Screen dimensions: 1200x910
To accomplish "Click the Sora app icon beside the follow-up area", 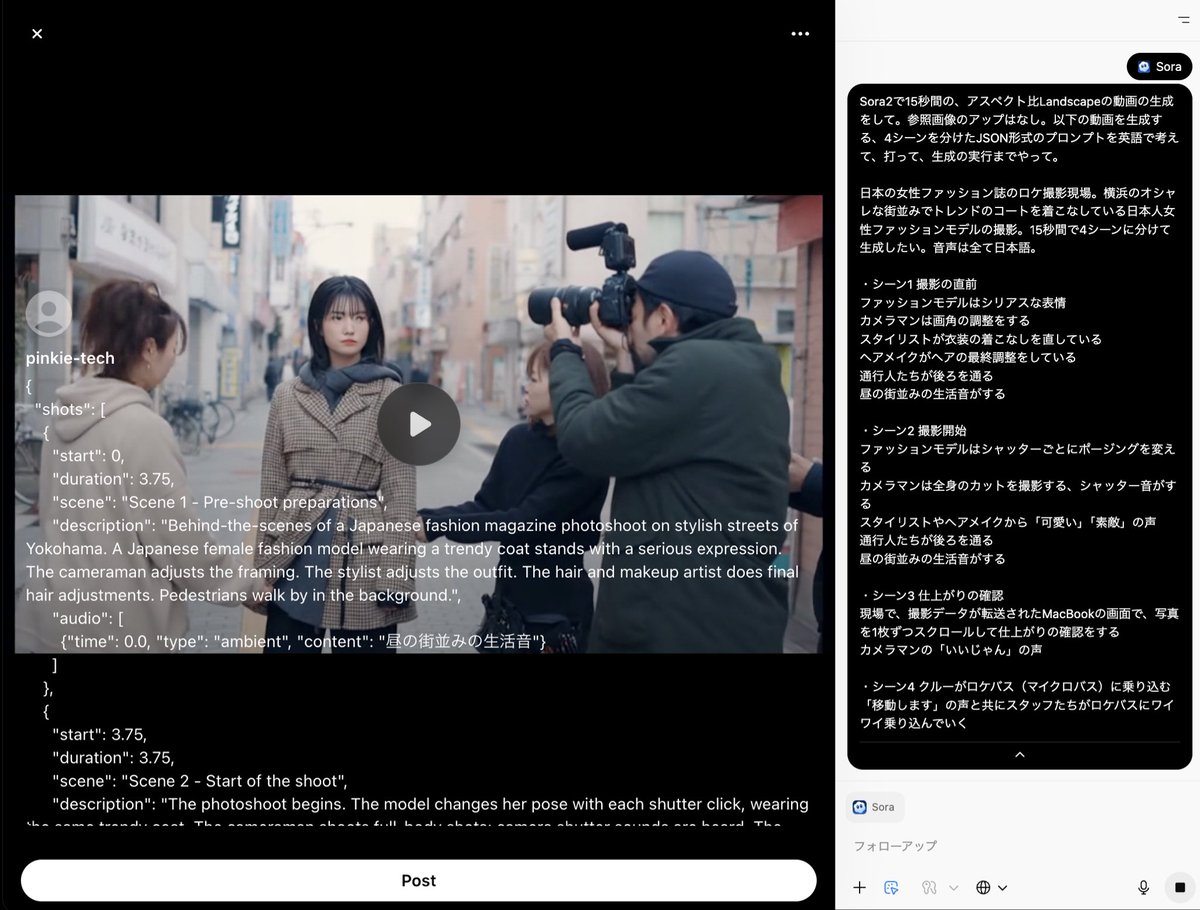I will (x=875, y=806).
